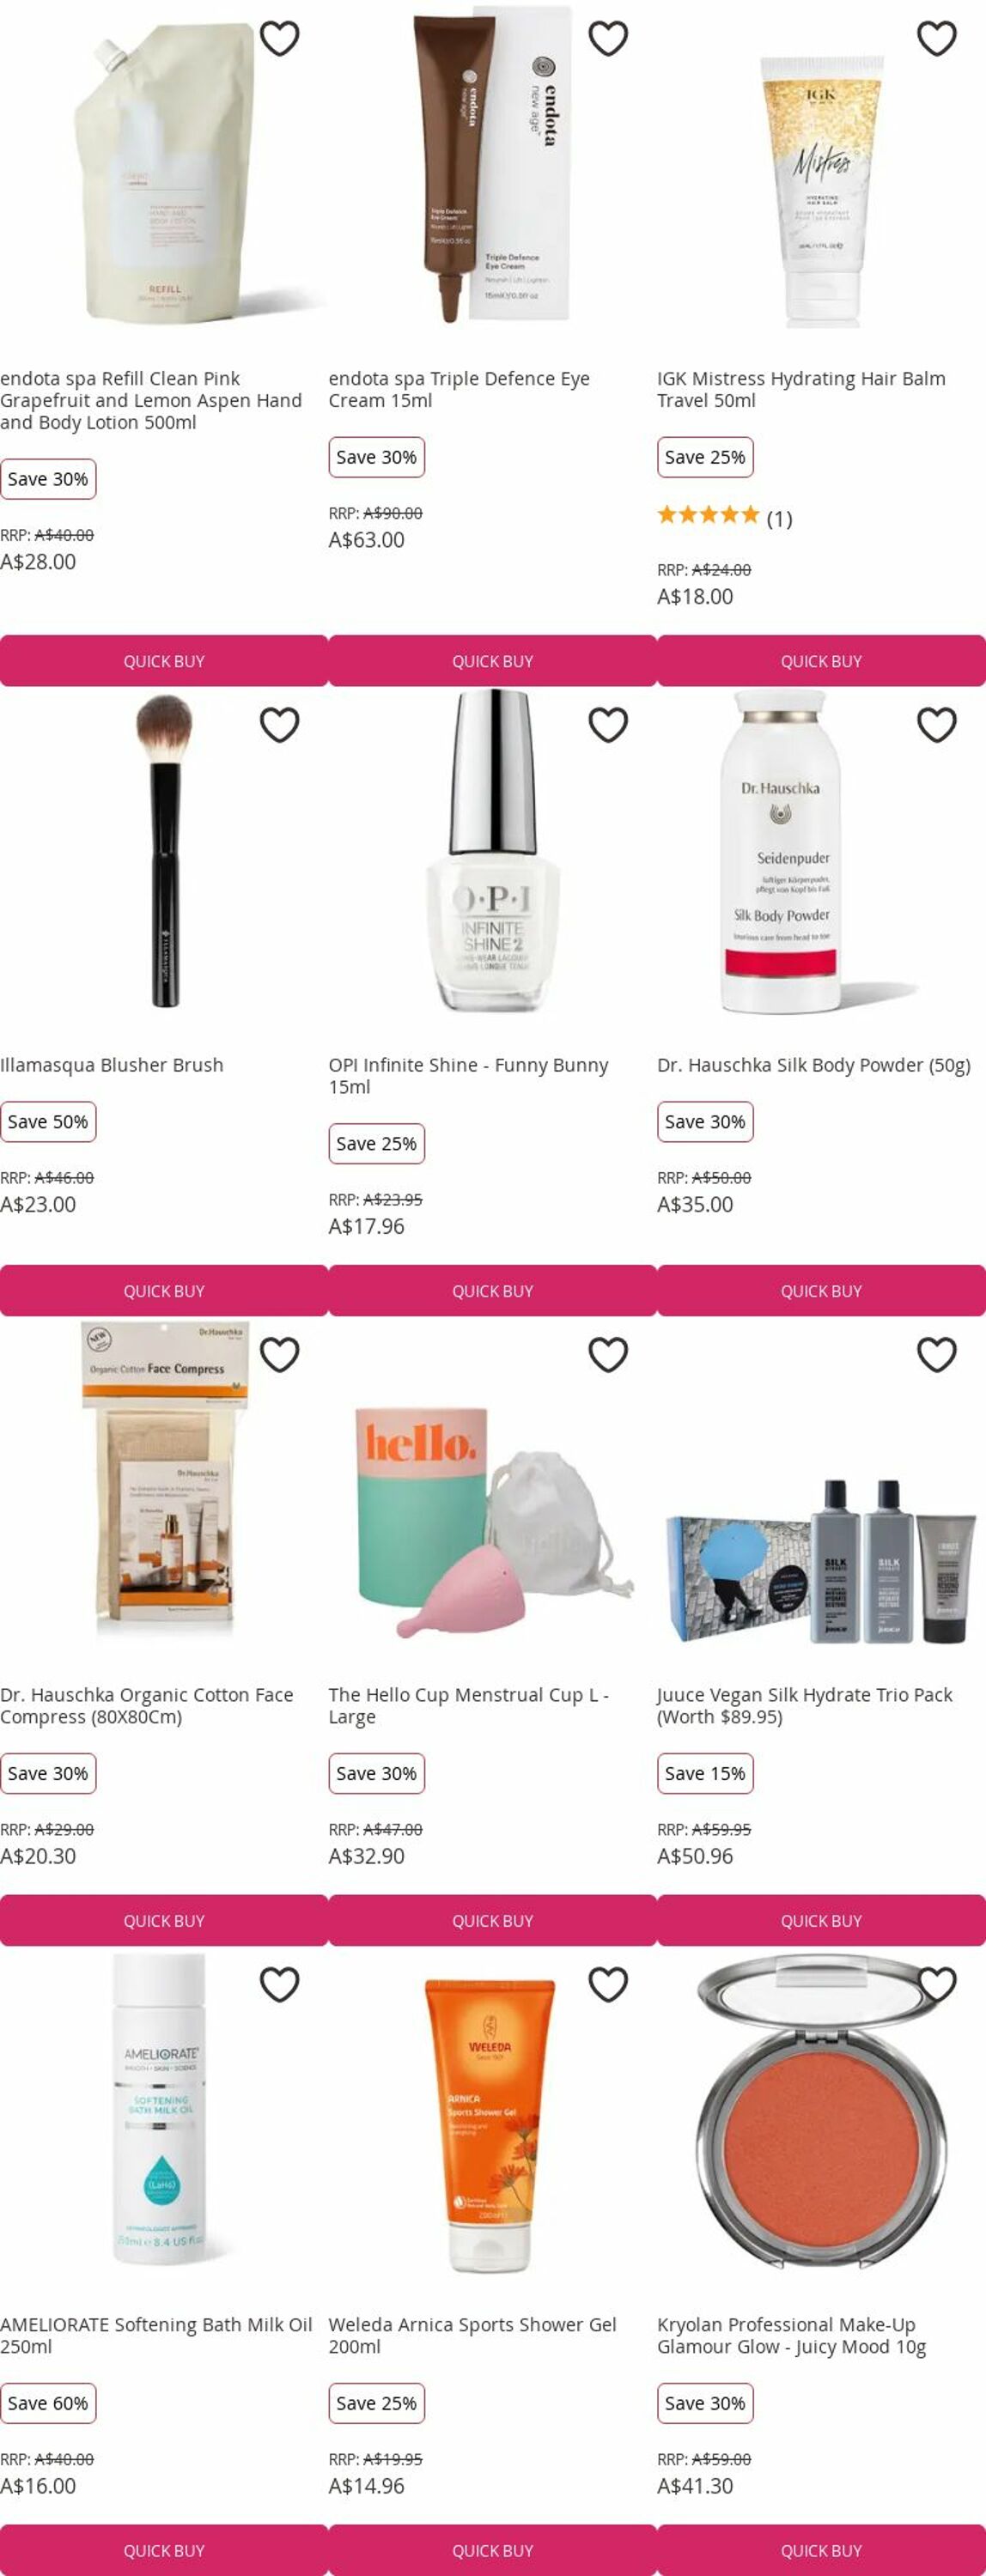
Task: Wishlist the Juuce Vegan Silk Trio Pack
Action: [937, 1354]
